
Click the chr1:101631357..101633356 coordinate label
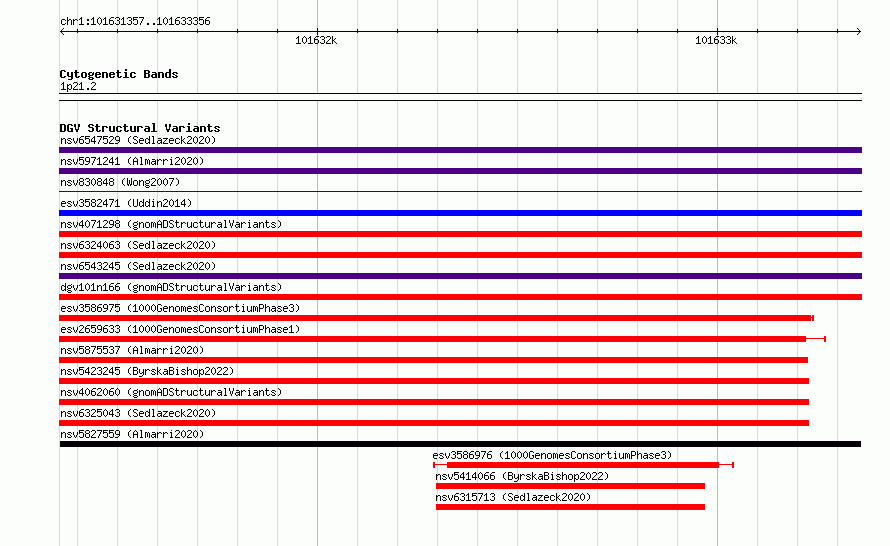(x=135, y=21)
